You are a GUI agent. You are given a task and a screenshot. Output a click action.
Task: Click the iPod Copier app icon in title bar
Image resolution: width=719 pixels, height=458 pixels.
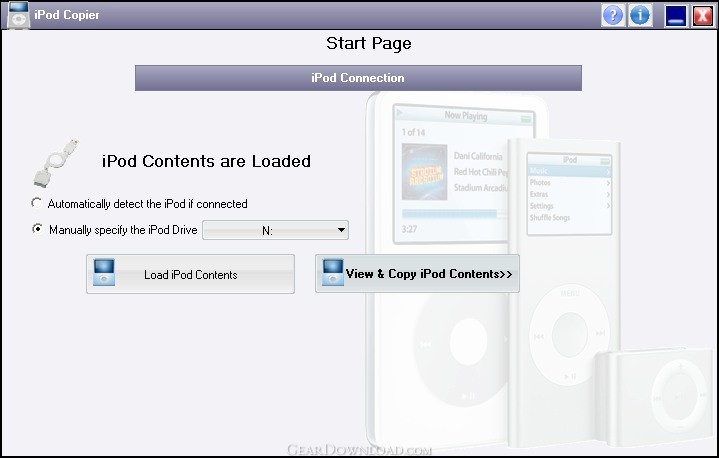pyautogui.click(x=18, y=15)
